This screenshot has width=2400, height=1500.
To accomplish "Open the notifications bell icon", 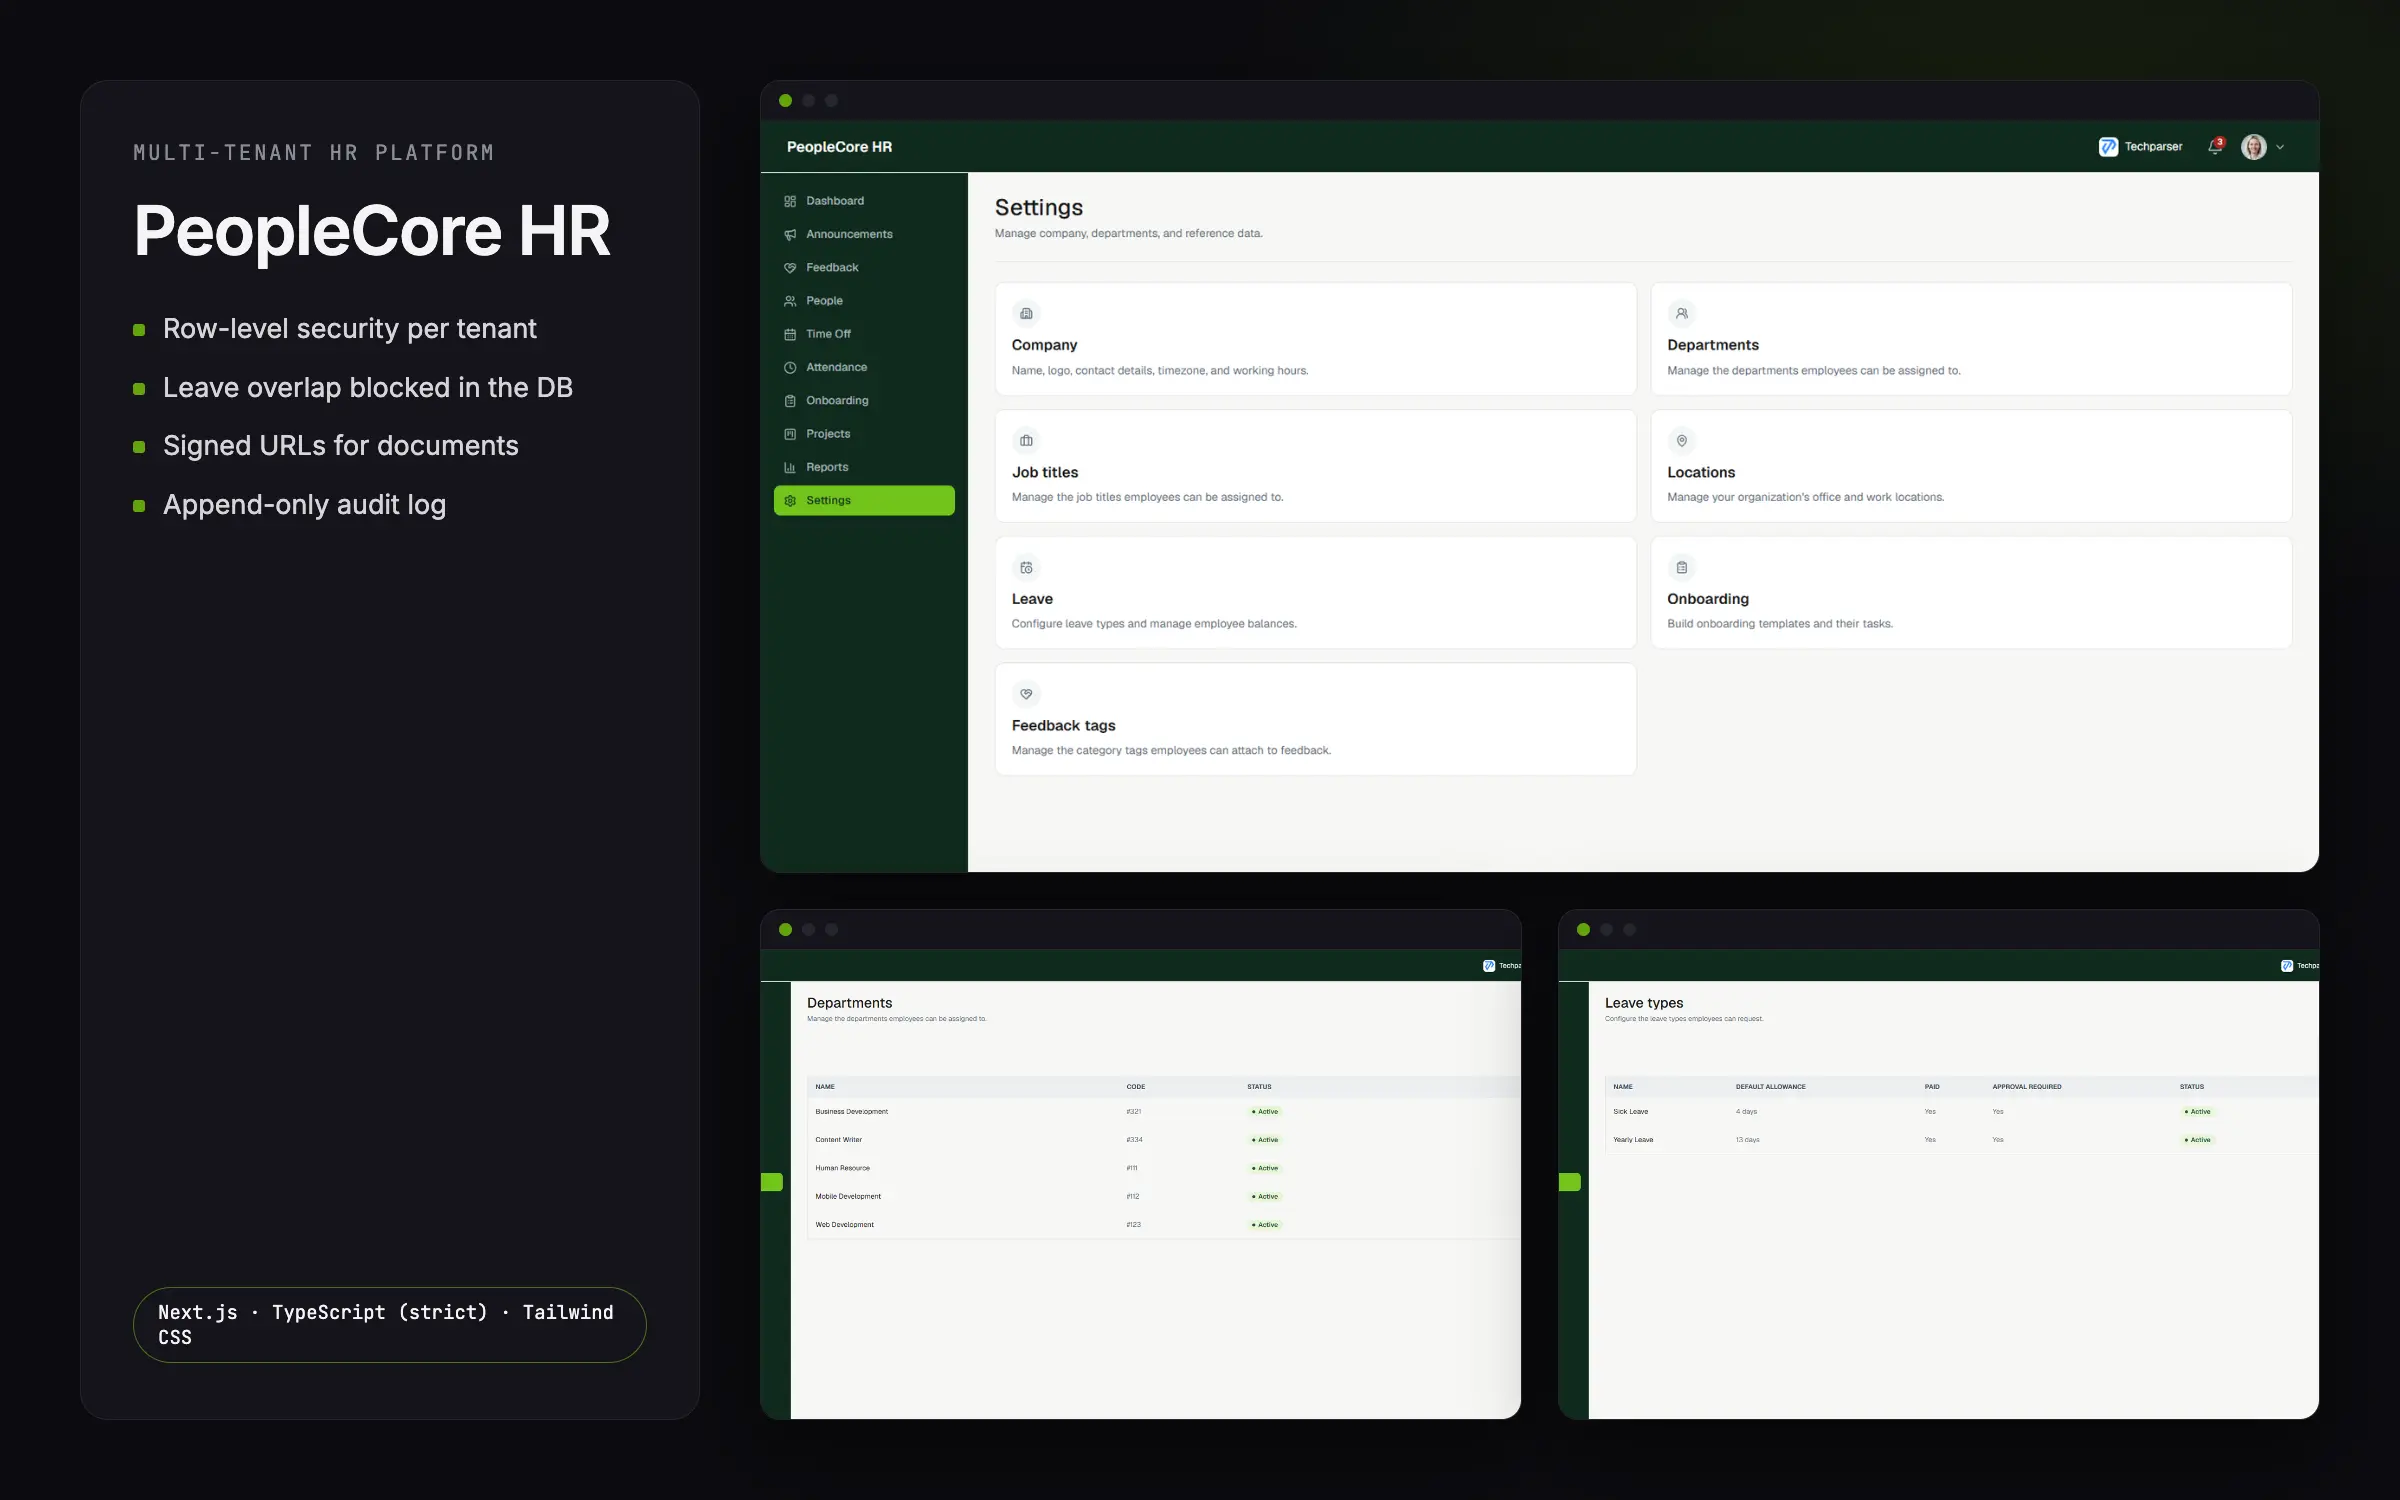I will 2216,147.
